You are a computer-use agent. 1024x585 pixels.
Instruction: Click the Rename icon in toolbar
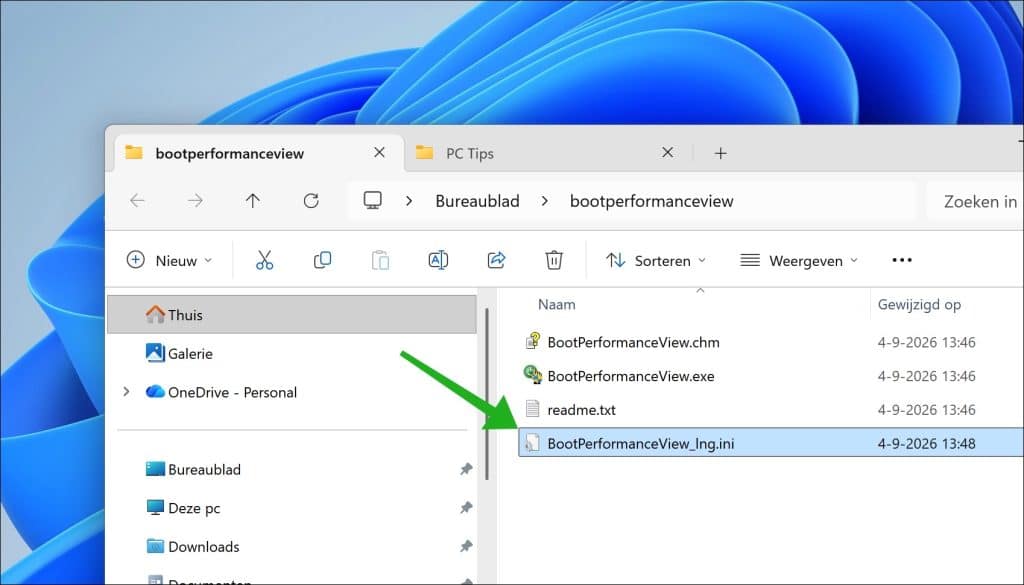438,260
